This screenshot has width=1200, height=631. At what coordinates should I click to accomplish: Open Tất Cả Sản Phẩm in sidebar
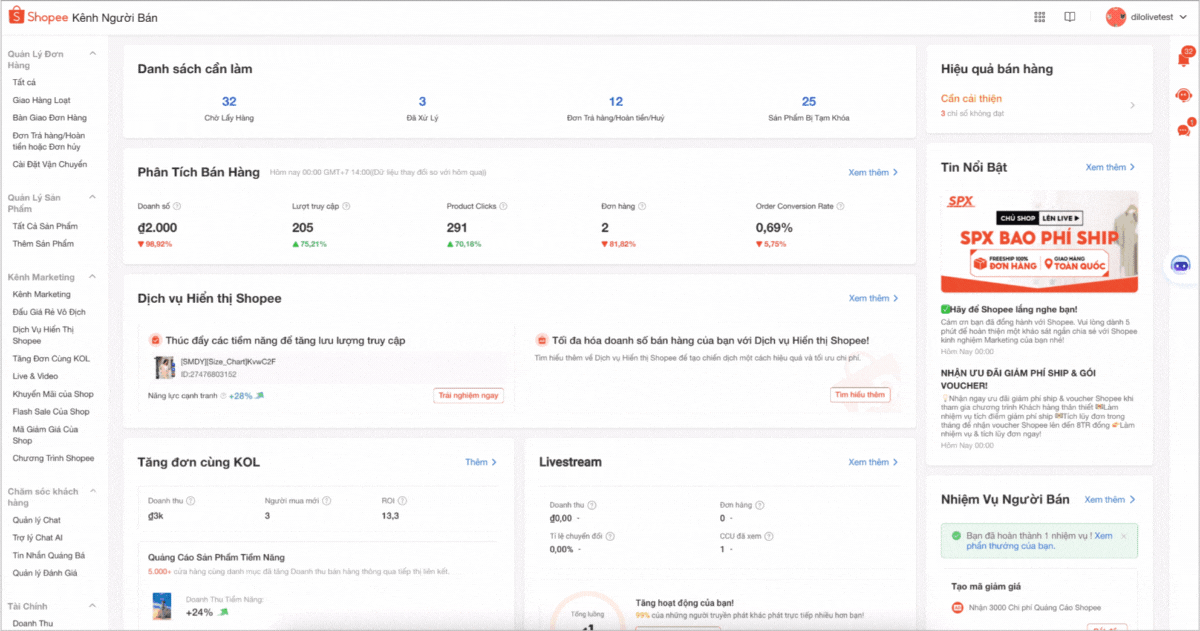pos(45,226)
